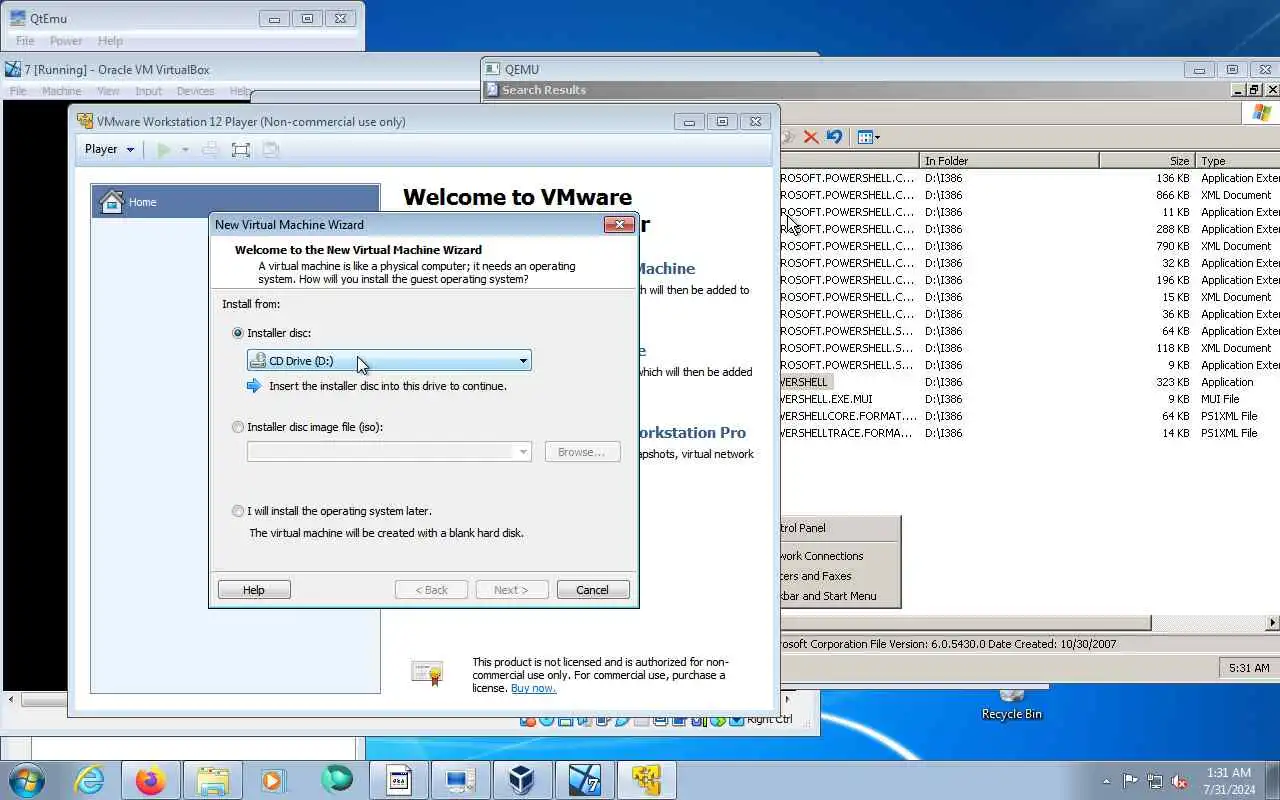The image size is (1280, 800).
Task: Launch Internet Explorer from taskbar
Action: [90, 780]
